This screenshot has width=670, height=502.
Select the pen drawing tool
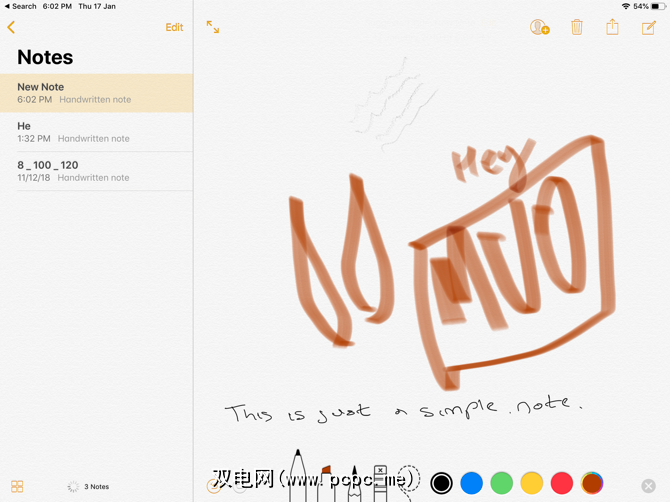click(x=298, y=478)
